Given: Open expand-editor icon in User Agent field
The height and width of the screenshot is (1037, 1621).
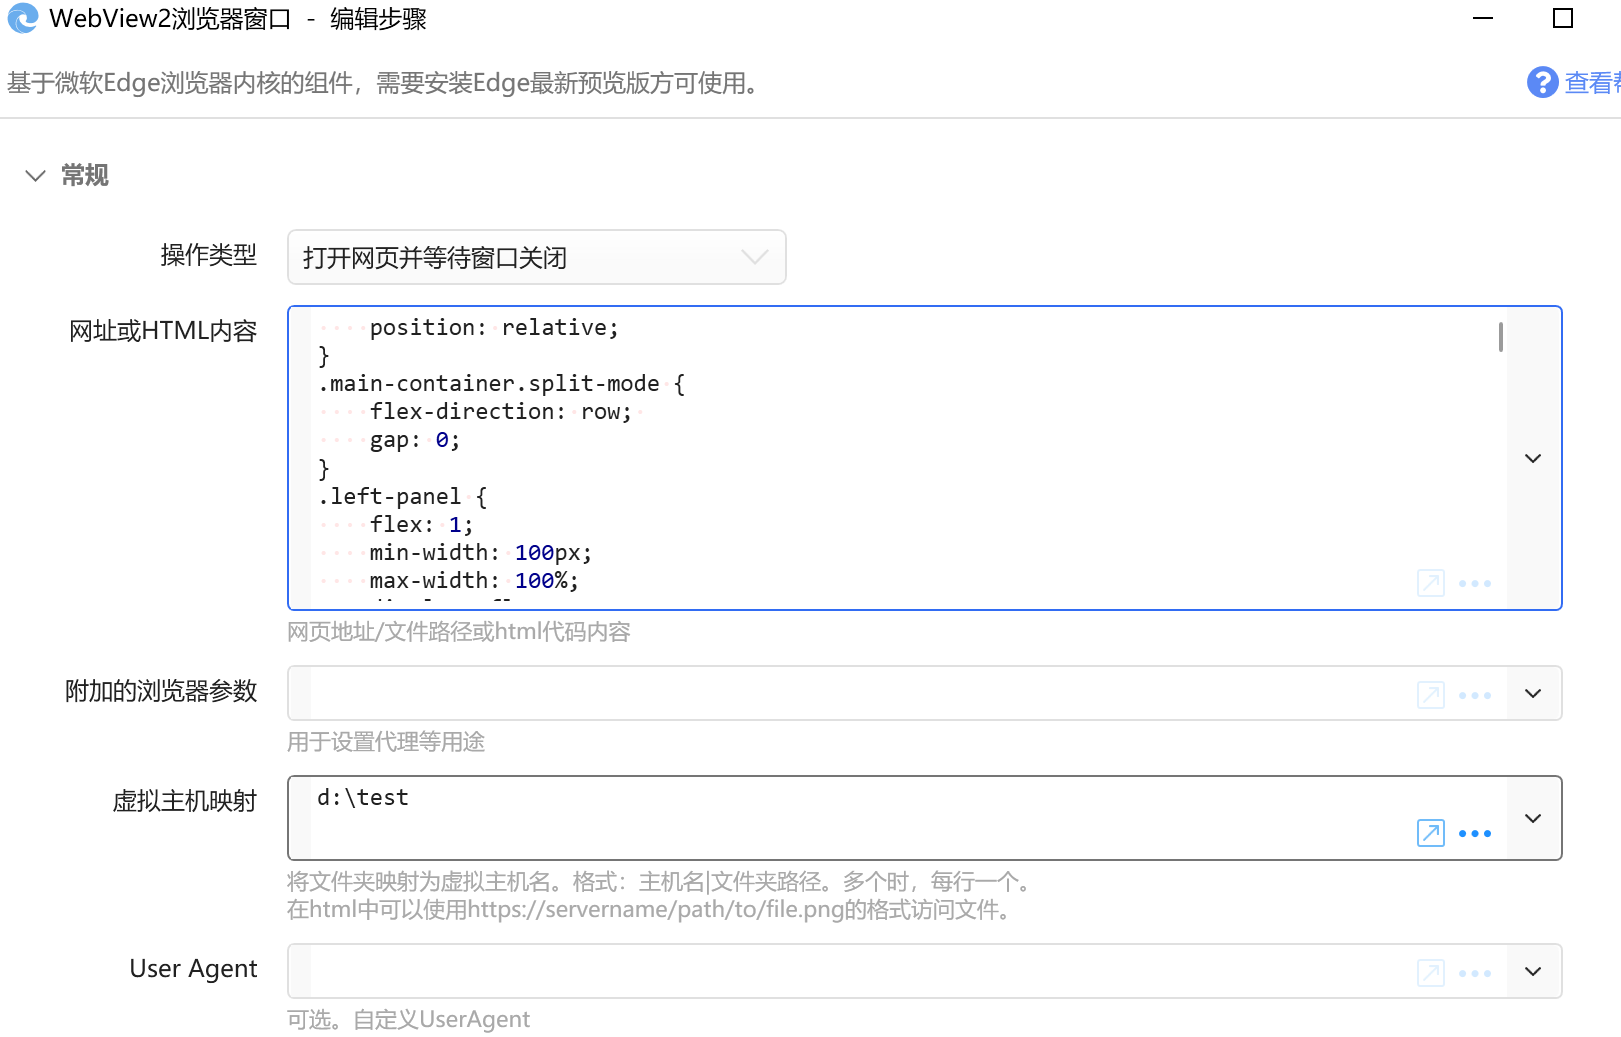Looking at the screenshot, I should 1431,973.
